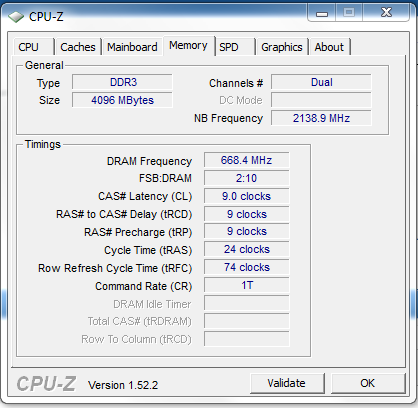Viewport: 418px width, 408px height.
Task: Click the Cycle Time (tRAS) label
Action: tap(148, 250)
